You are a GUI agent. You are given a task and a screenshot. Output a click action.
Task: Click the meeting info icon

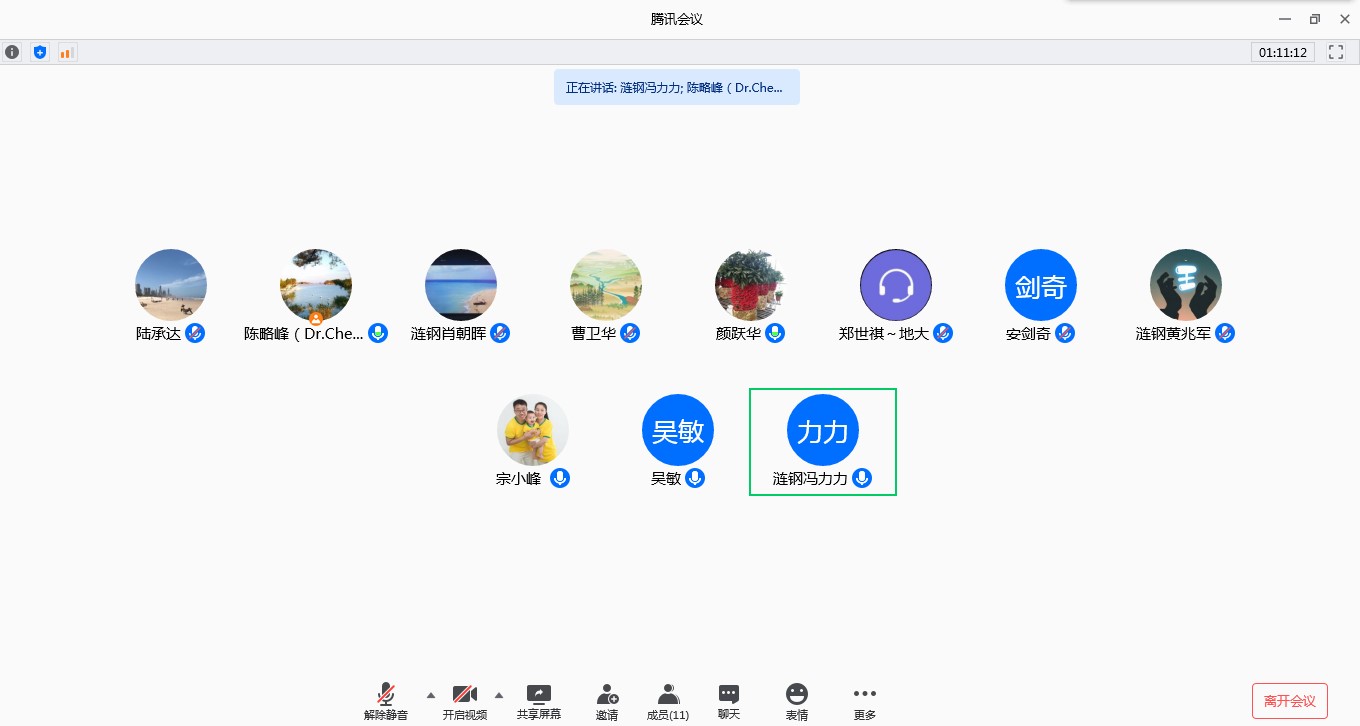[x=12, y=52]
